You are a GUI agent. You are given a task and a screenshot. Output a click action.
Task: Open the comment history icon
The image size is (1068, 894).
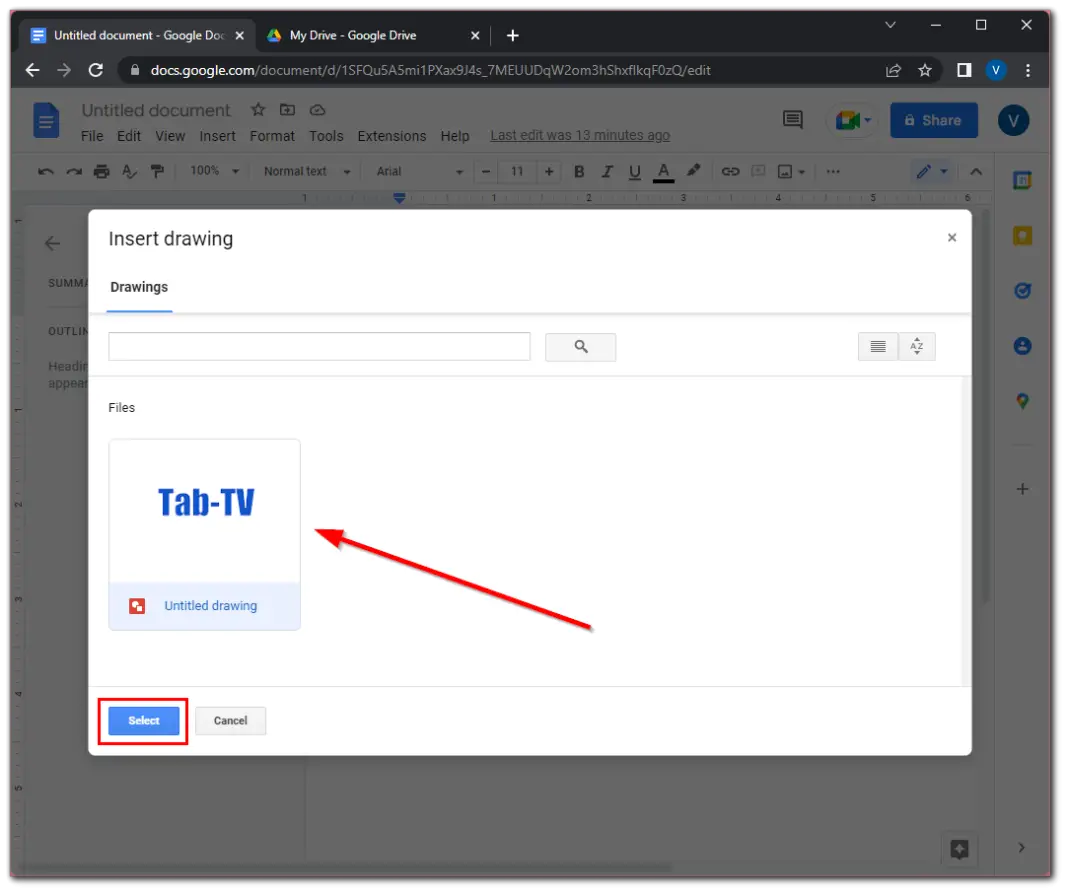click(792, 119)
